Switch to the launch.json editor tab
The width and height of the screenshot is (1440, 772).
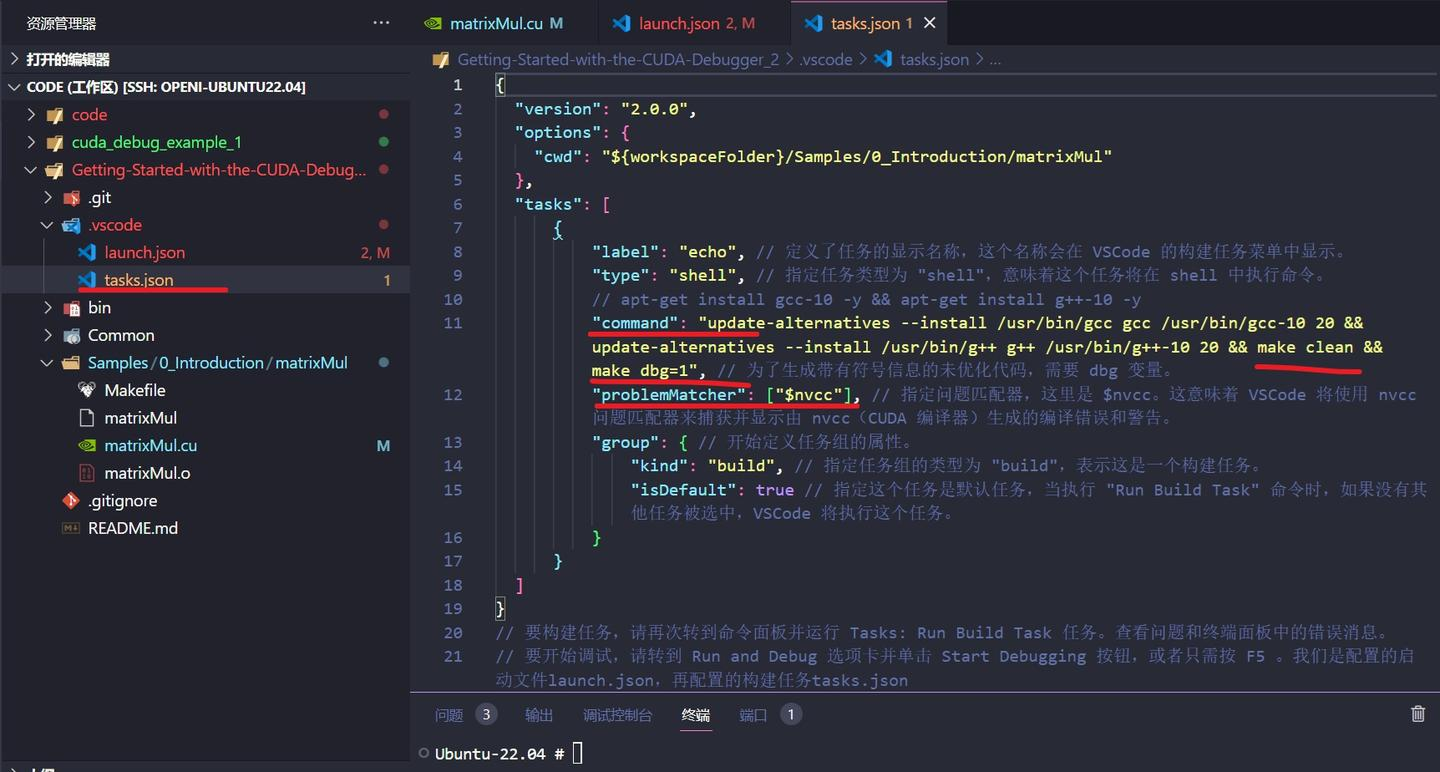coord(696,23)
